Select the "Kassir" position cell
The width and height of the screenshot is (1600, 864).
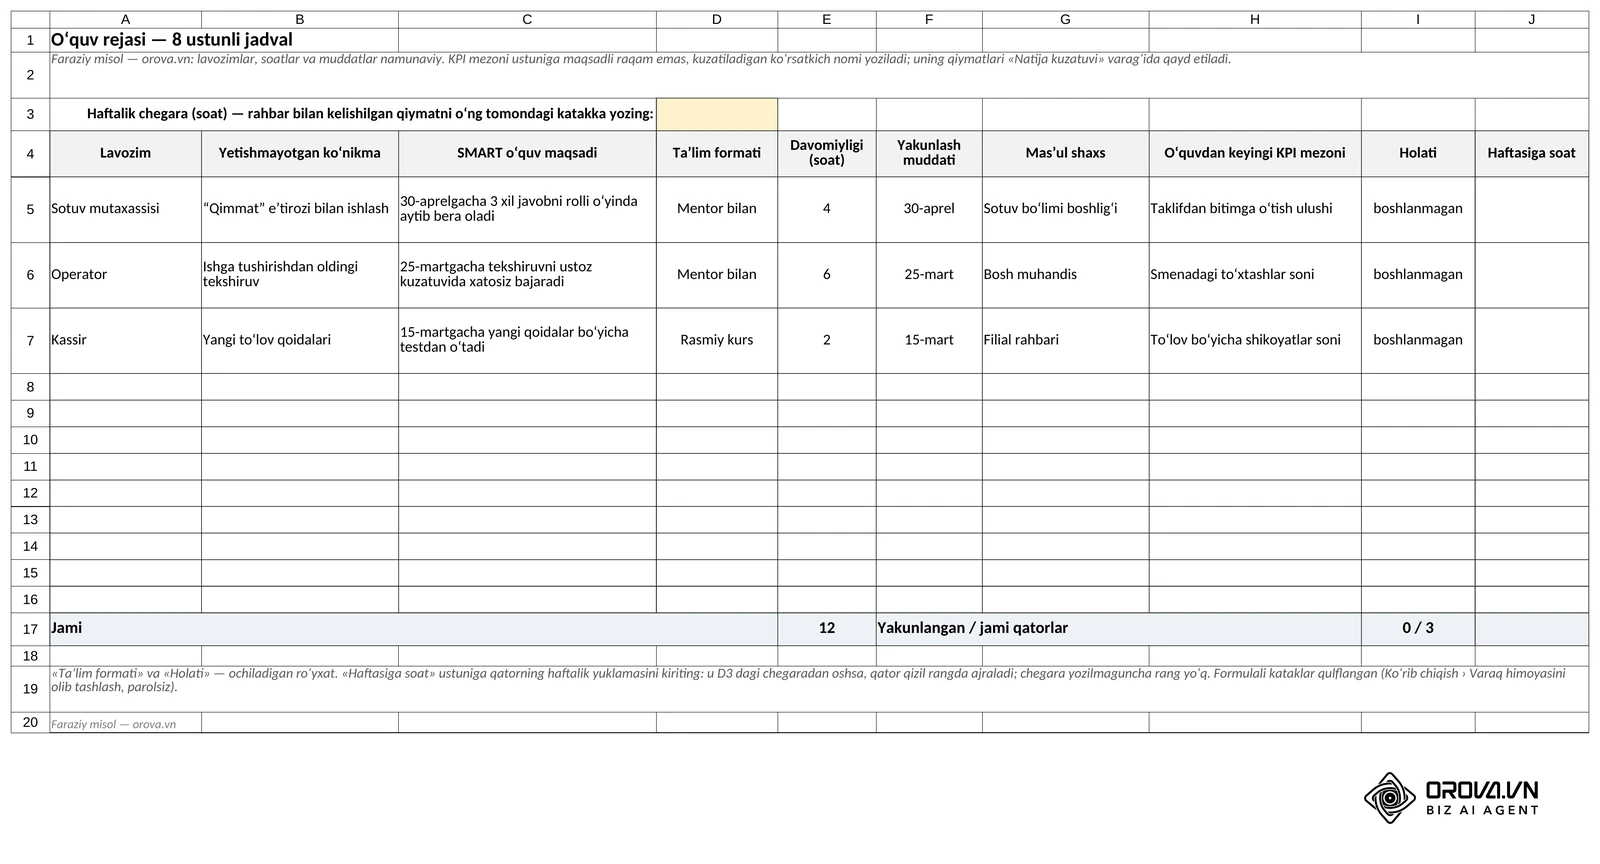125,340
